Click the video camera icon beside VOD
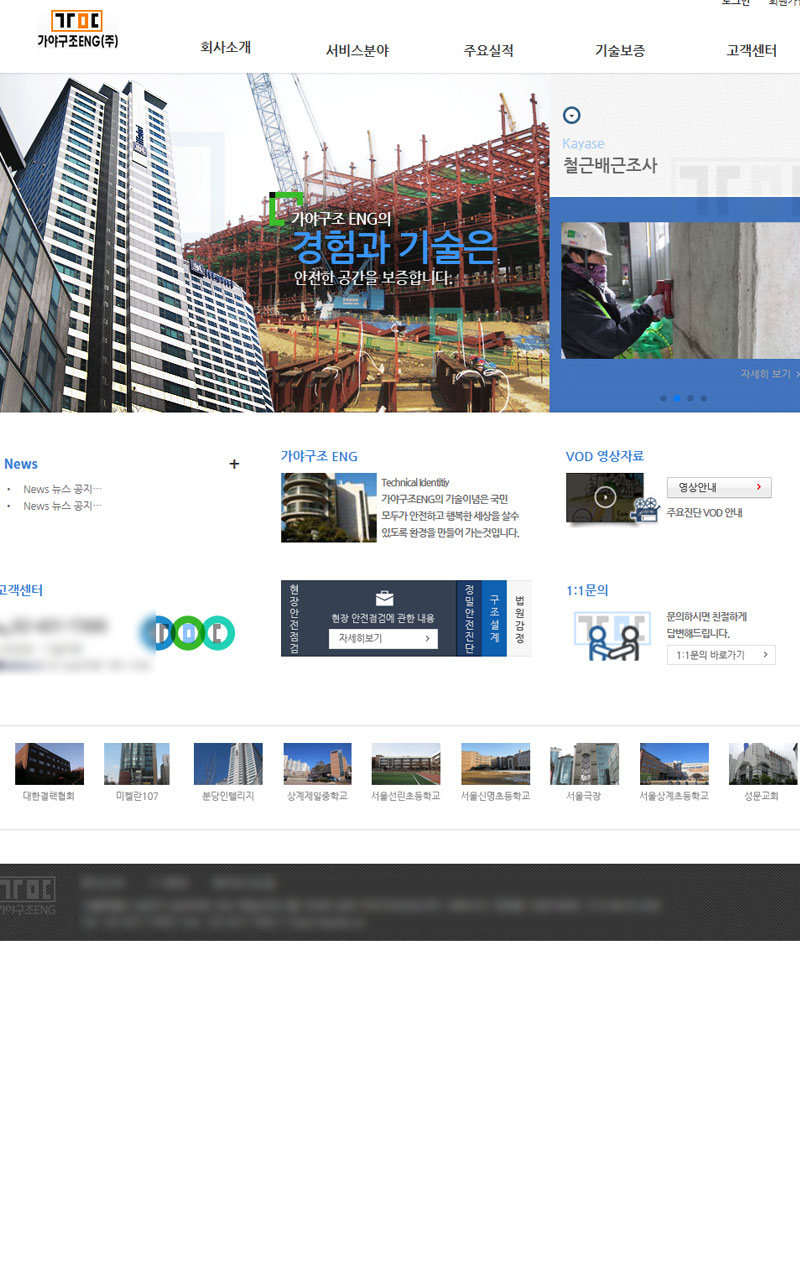800x1272 pixels. [645, 510]
